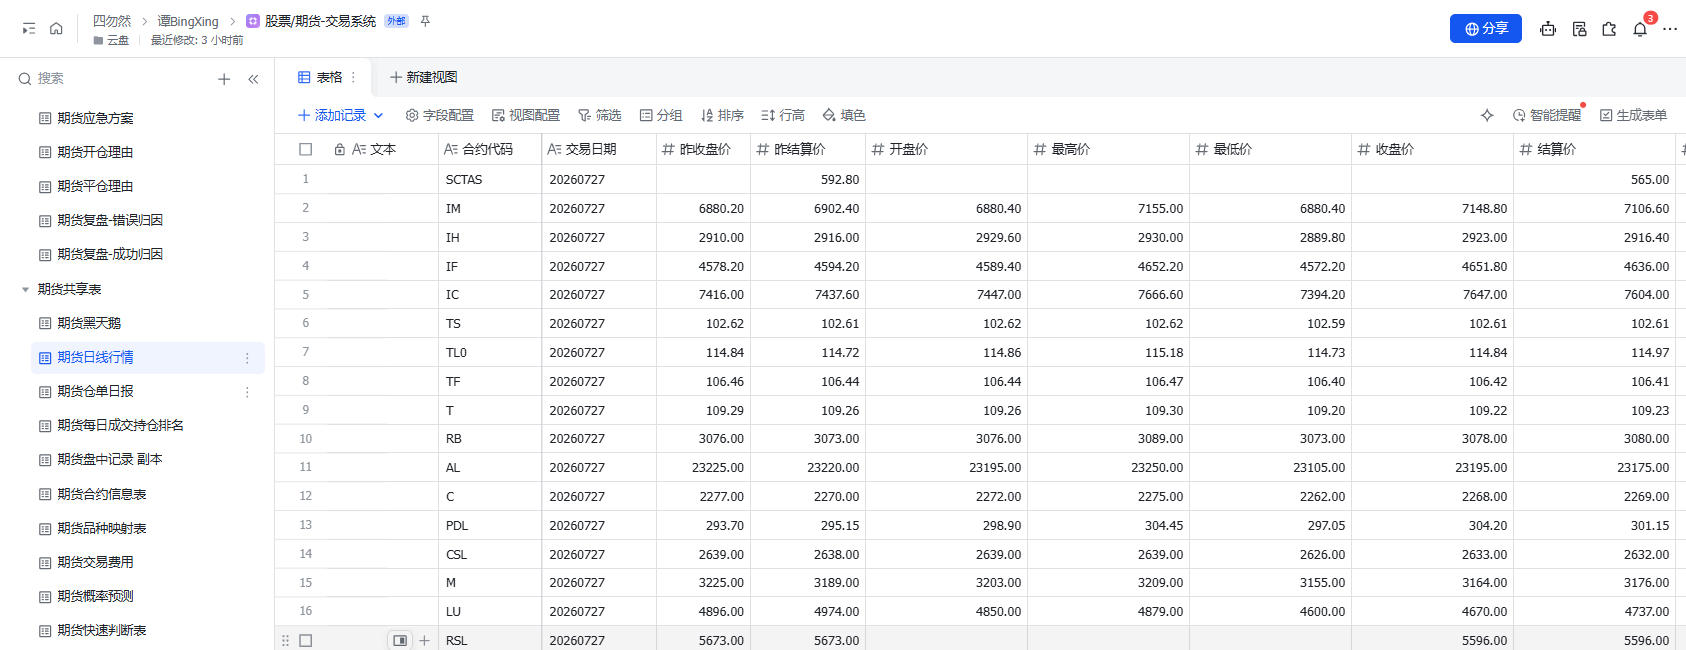
Task: Adjust 行高 row height
Action: click(783, 115)
